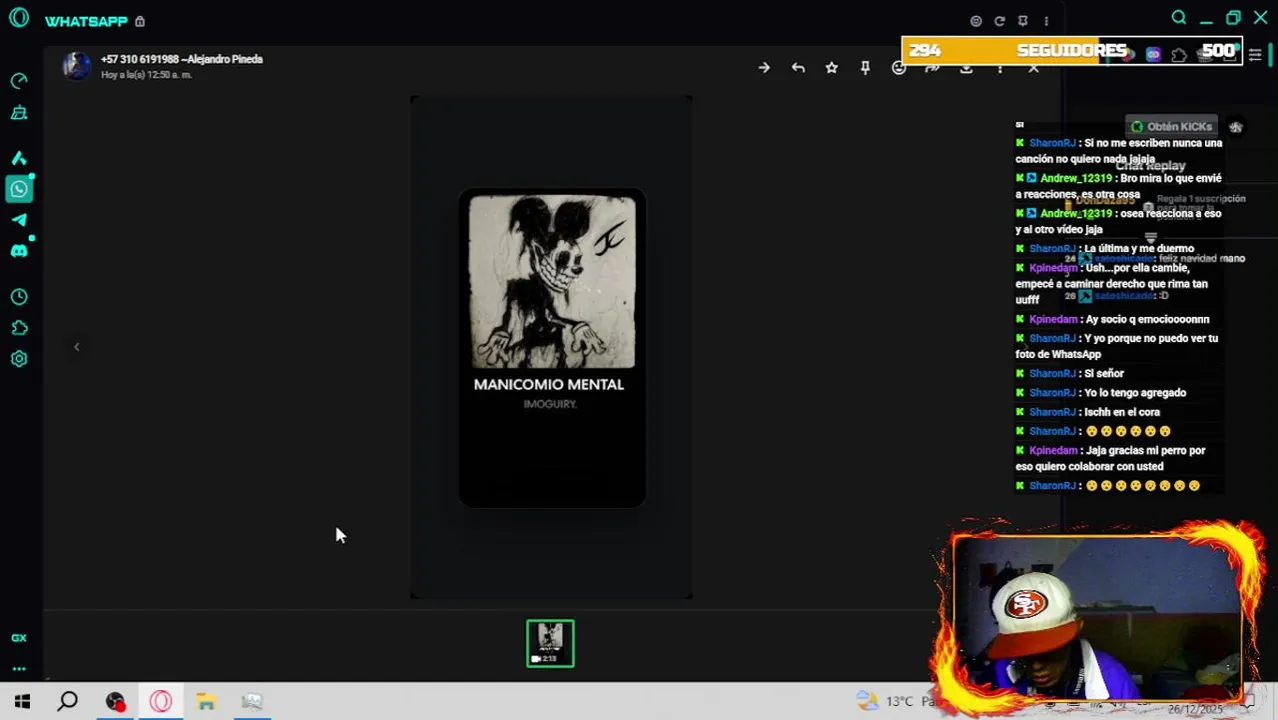The image size is (1278, 720).
Task: Click the Seguidores follower goal bar
Action: pos(1072,51)
